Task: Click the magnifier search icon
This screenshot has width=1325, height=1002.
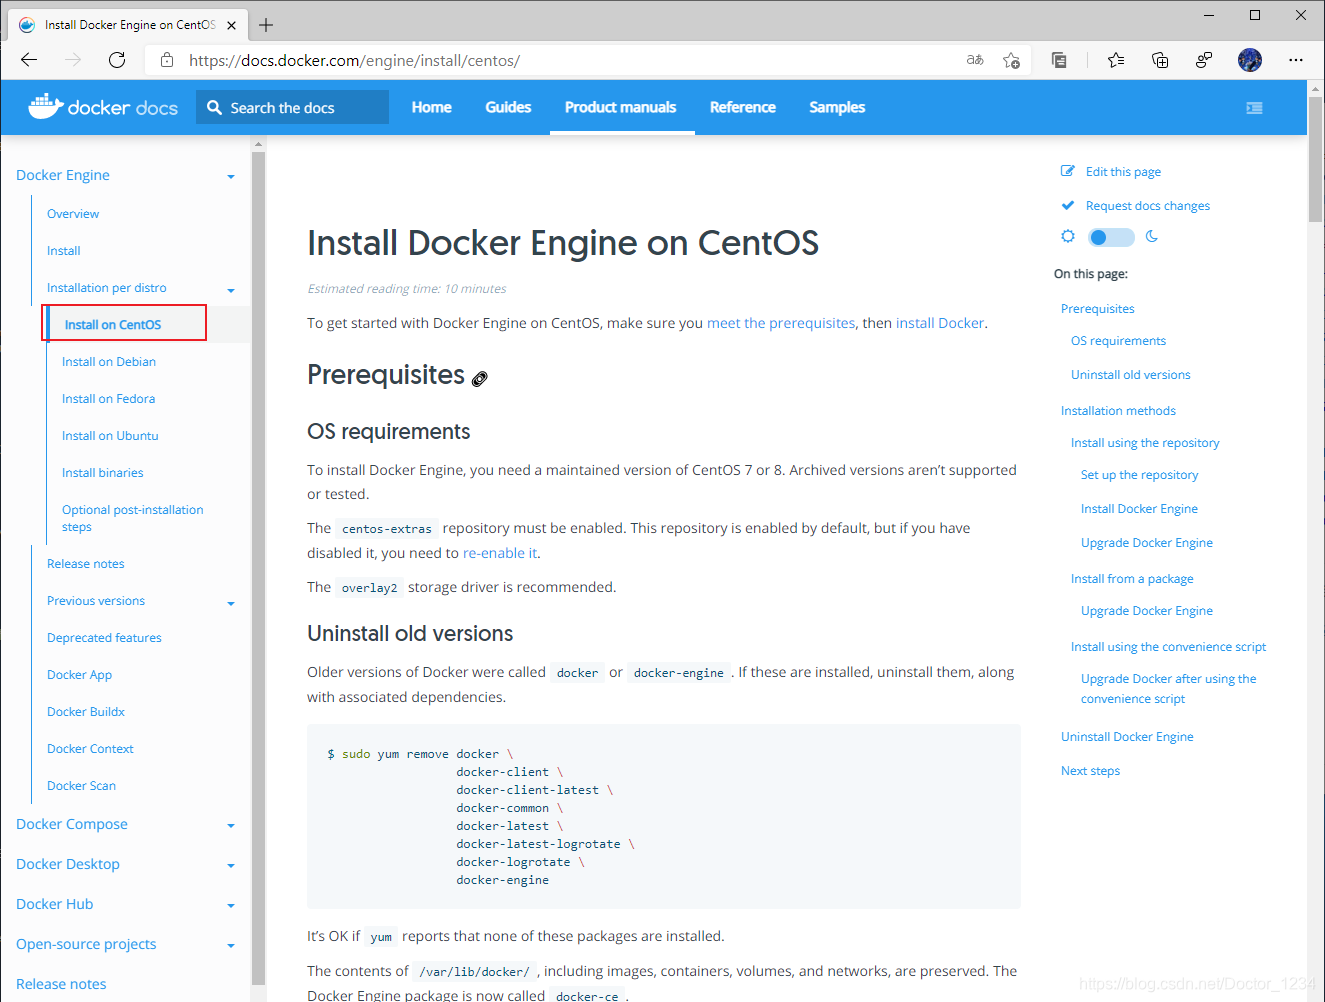Action: 214,107
